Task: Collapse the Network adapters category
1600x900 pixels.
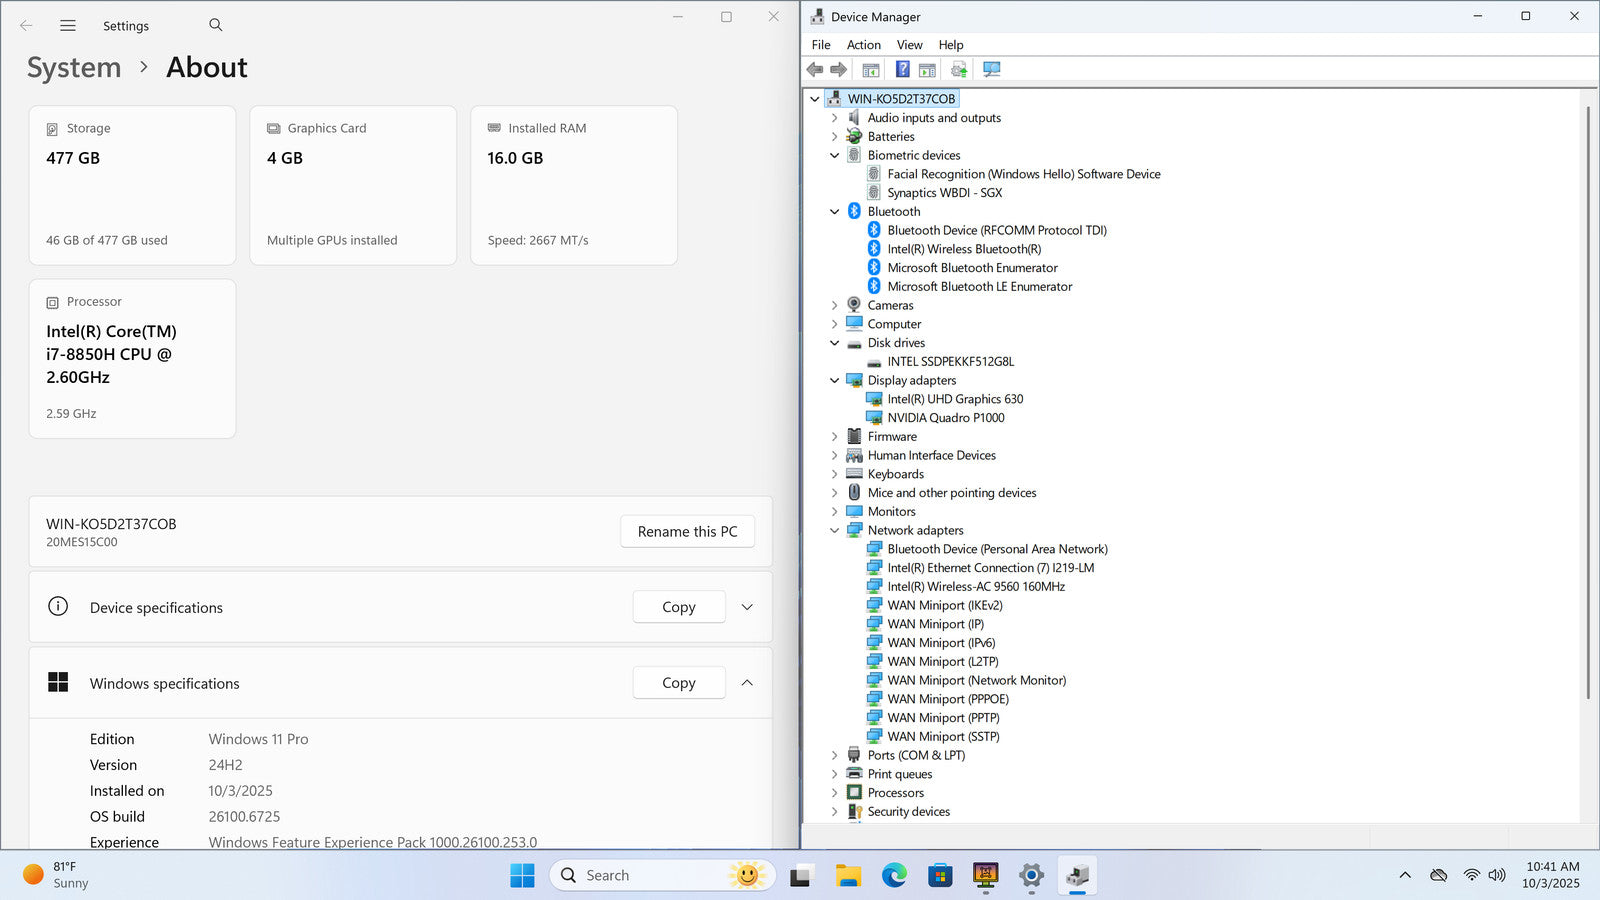Action: (835, 530)
